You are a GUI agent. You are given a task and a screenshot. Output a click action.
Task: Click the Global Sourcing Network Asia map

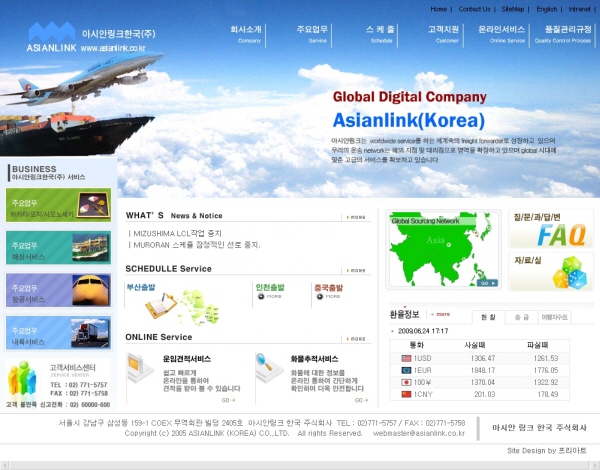pyautogui.click(x=443, y=249)
